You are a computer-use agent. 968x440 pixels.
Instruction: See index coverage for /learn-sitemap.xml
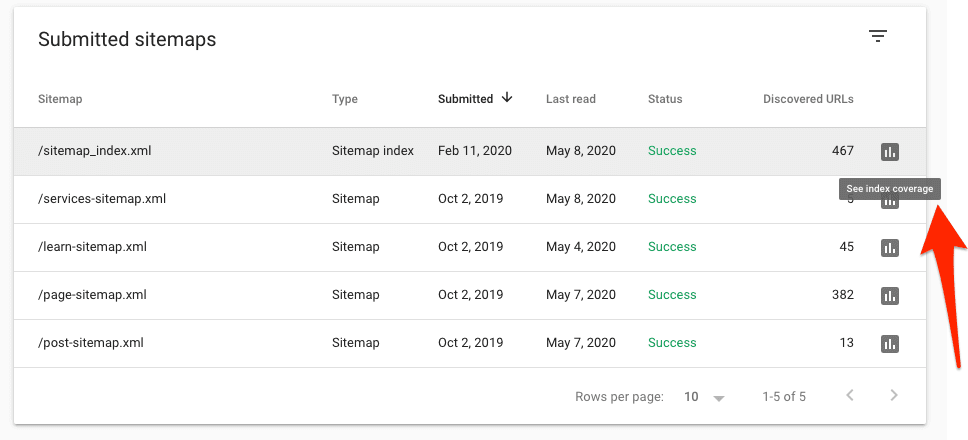coord(890,247)
